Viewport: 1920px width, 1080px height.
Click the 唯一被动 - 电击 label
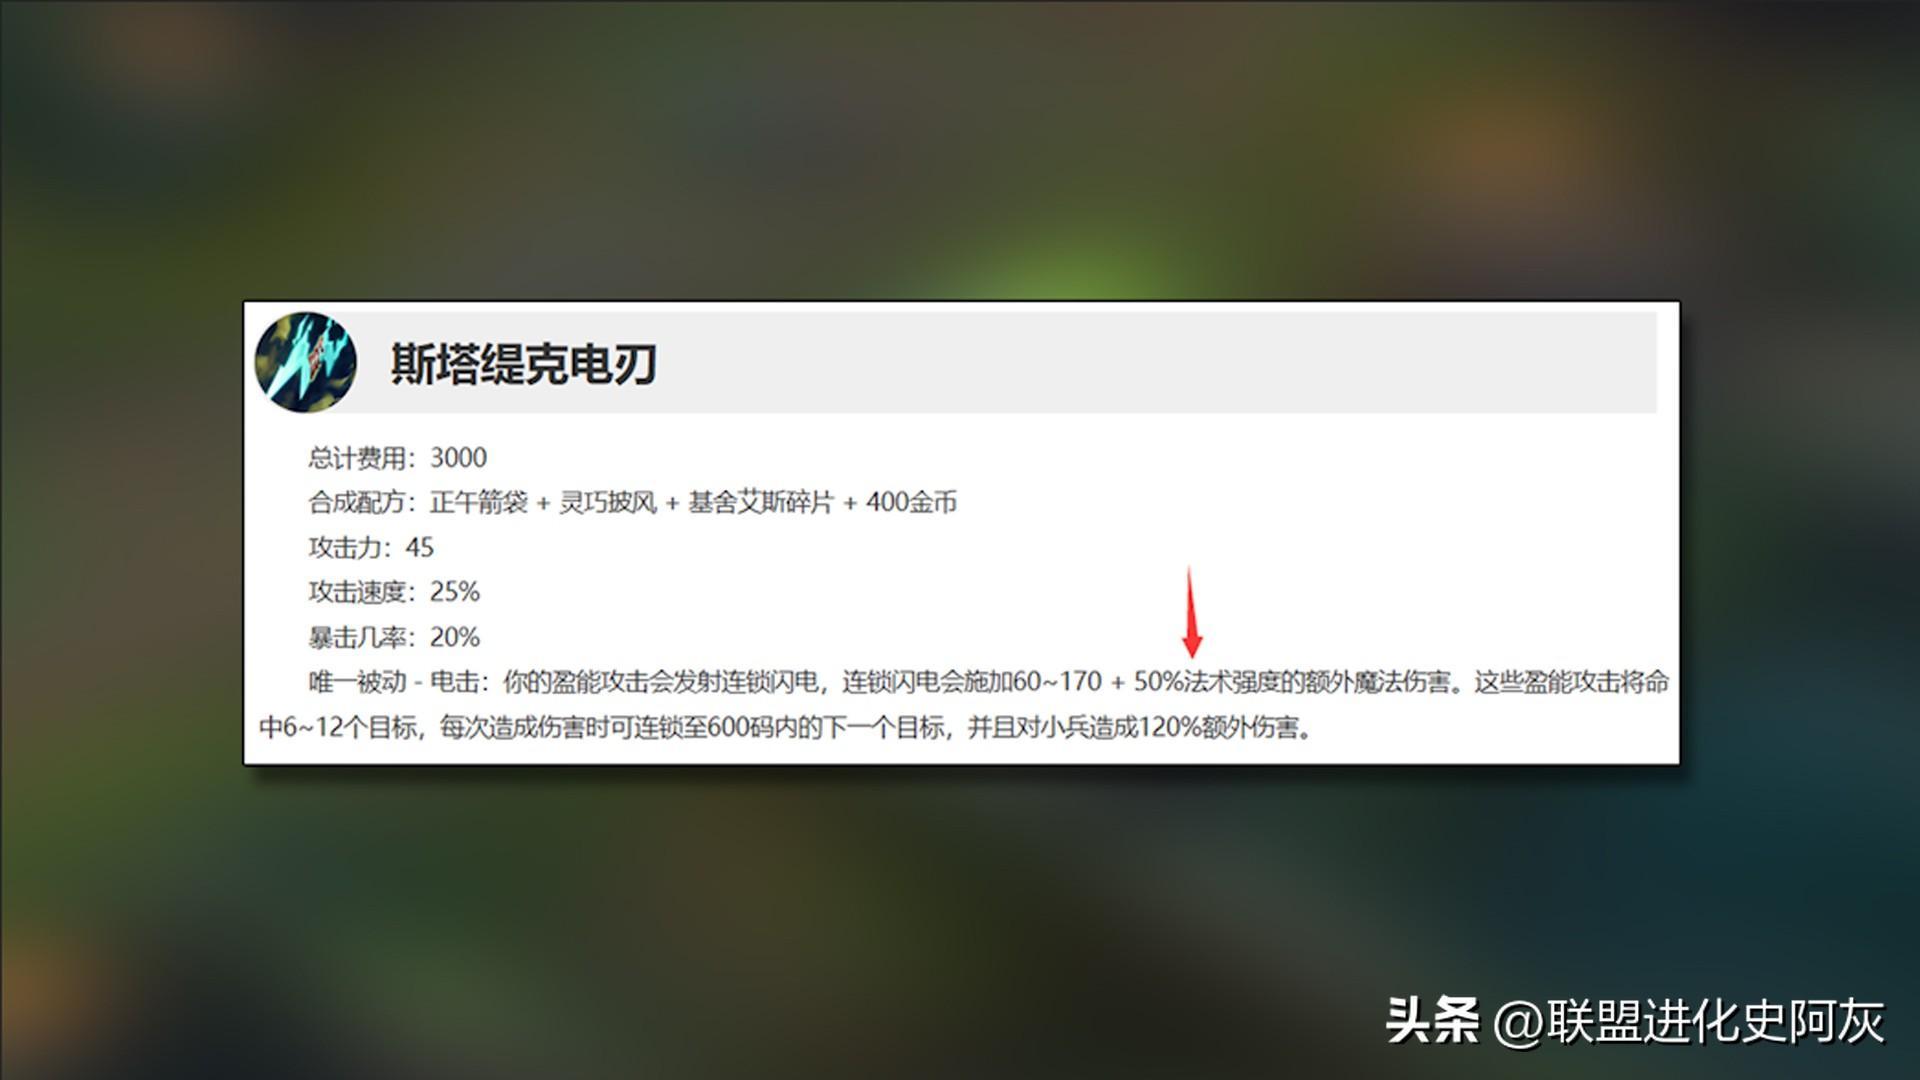398,682
